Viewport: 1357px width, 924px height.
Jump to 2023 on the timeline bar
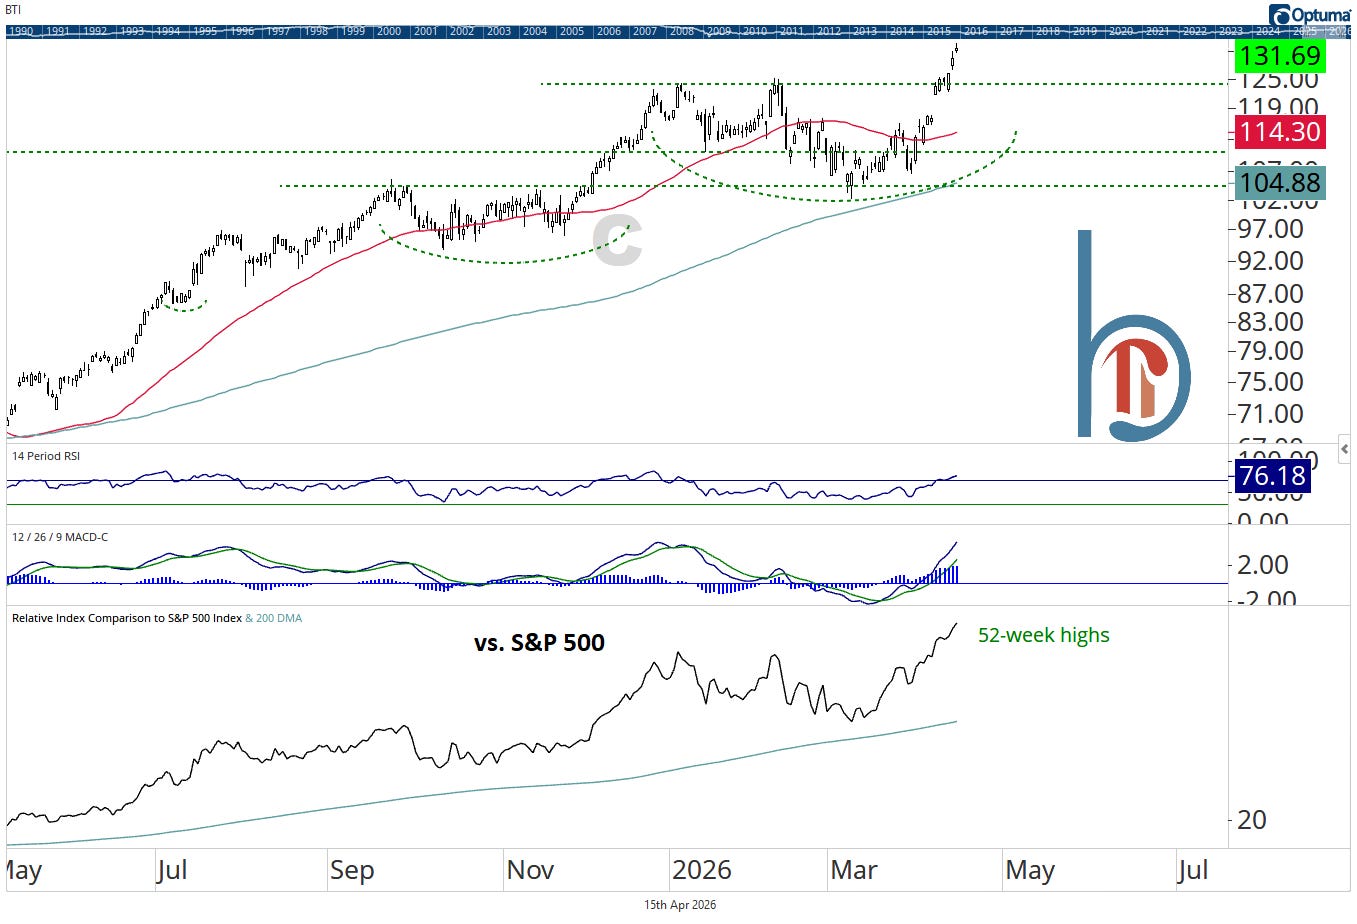click(x=1231, y=31)
